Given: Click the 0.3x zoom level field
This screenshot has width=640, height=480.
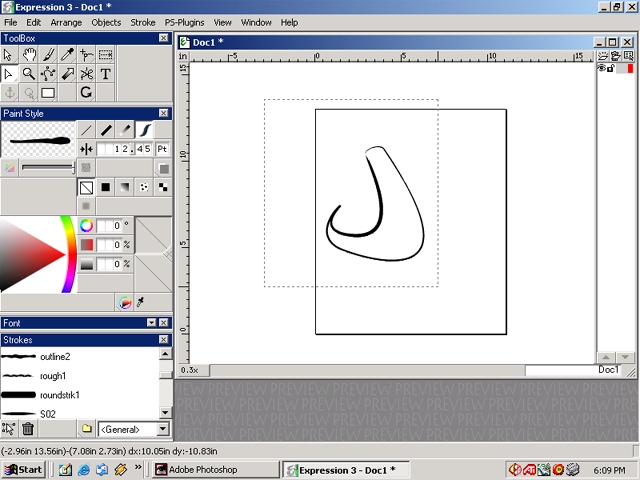Looking at the screenshot, I should click(x=194, y=370).
